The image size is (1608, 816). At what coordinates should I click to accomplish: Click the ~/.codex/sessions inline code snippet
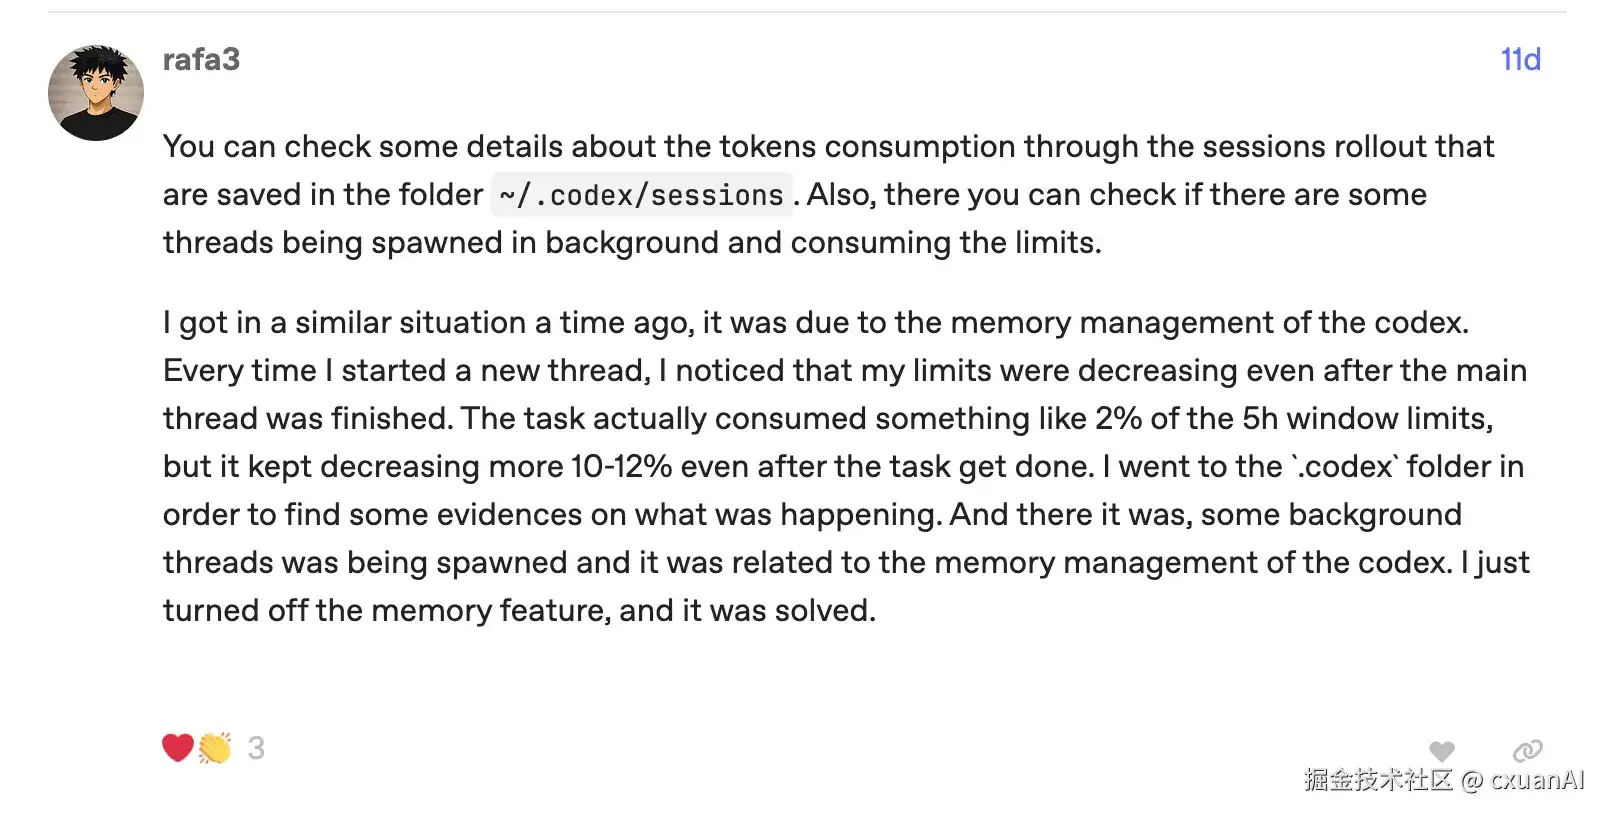click(x=642, y=195)
